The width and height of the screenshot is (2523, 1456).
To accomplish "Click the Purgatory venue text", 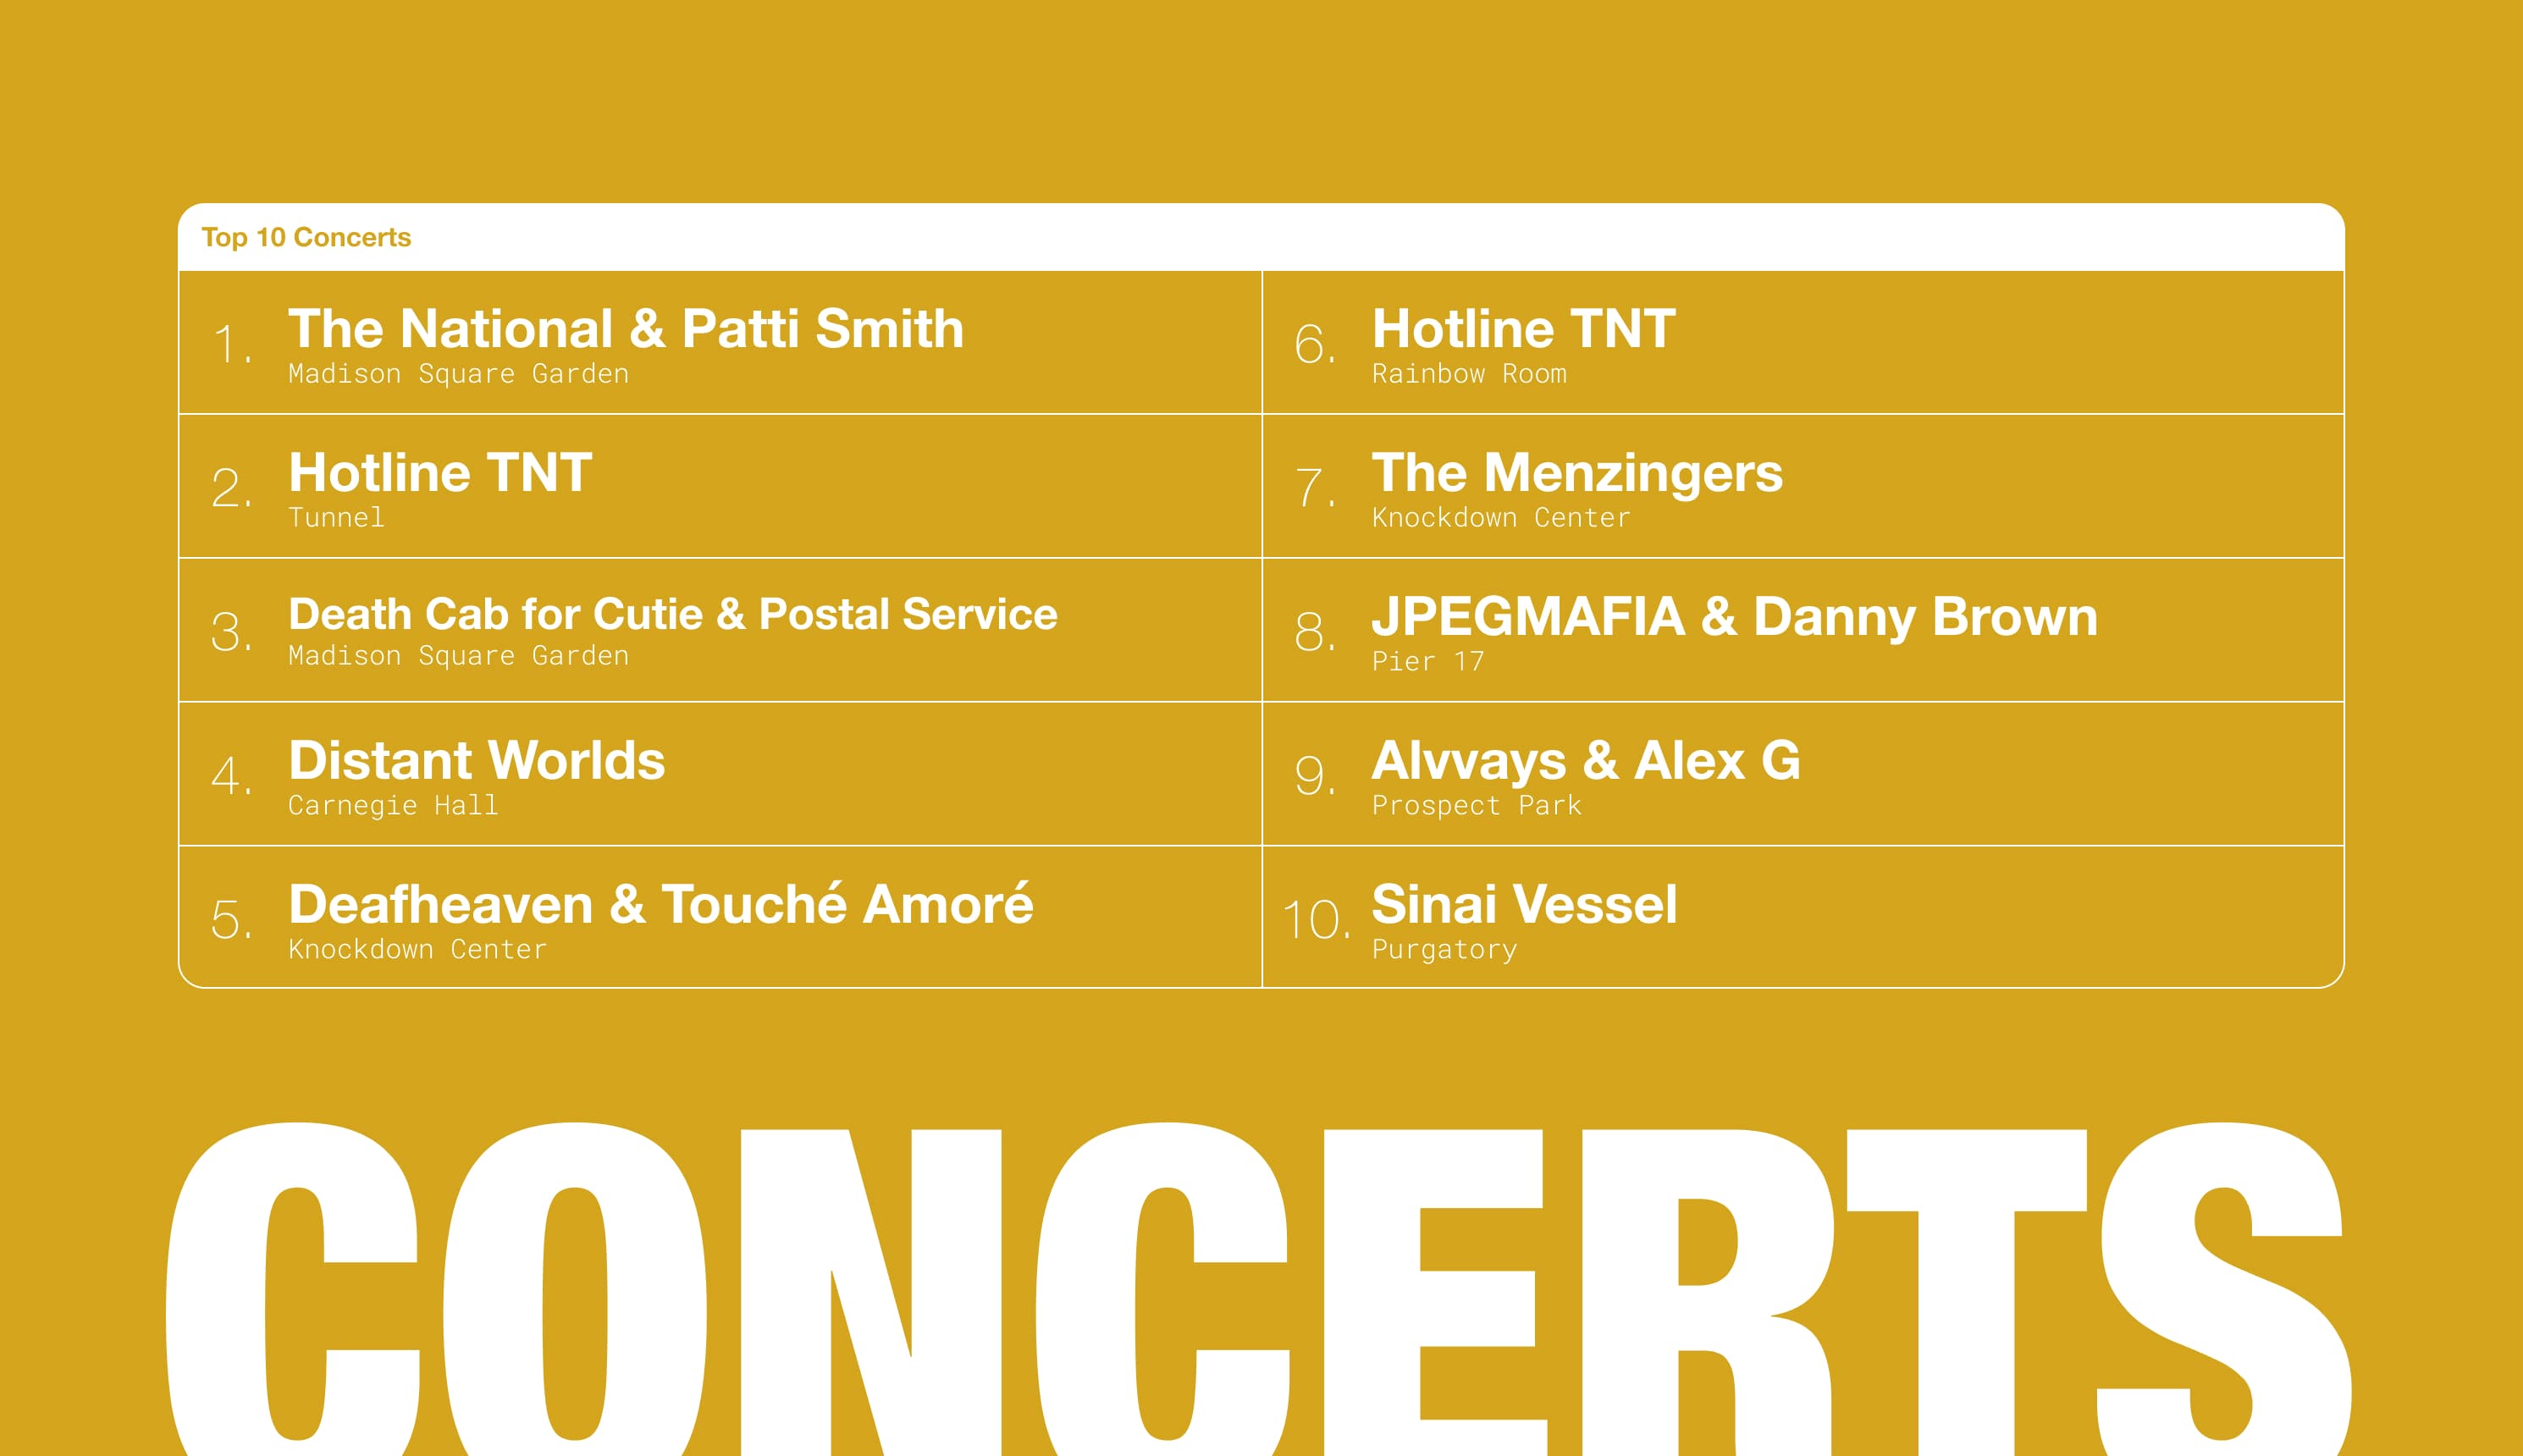I will tap(1445, 950).
